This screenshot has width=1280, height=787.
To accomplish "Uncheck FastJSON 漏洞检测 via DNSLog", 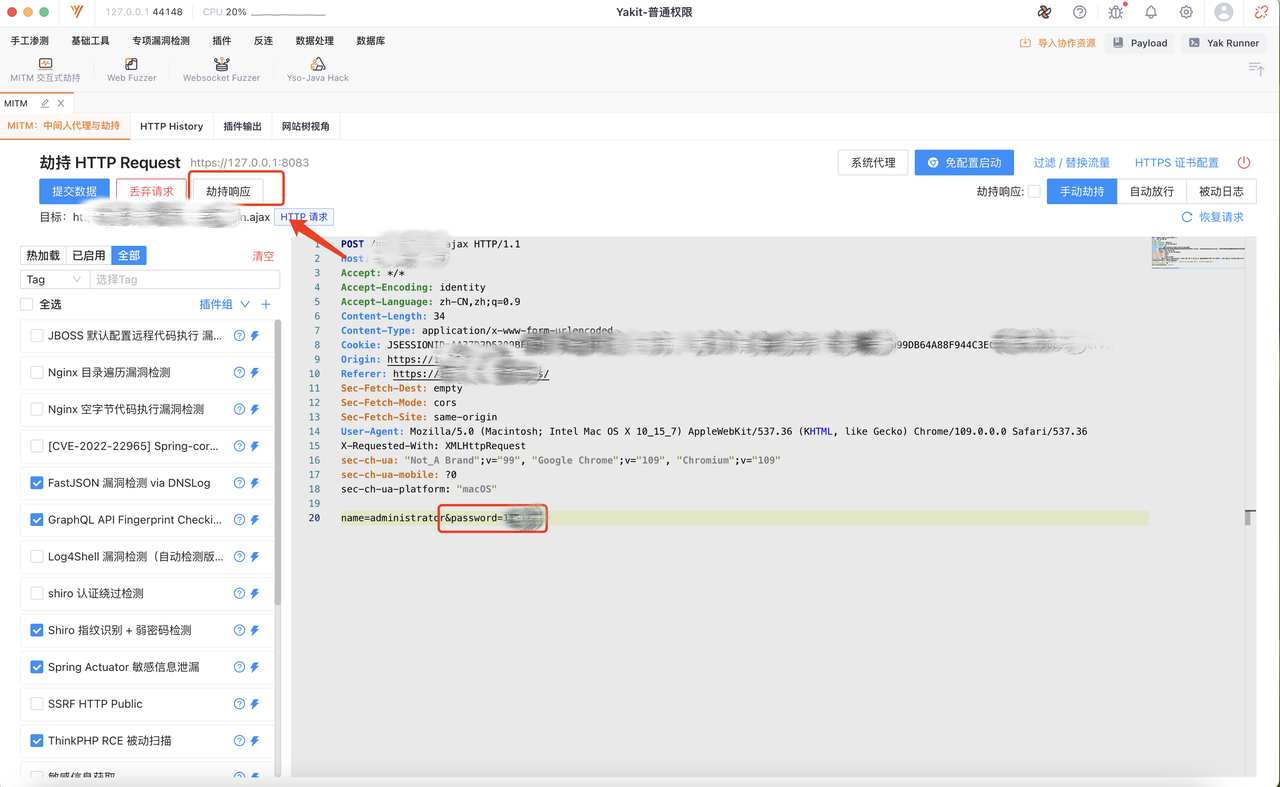I will pos(37,483).
